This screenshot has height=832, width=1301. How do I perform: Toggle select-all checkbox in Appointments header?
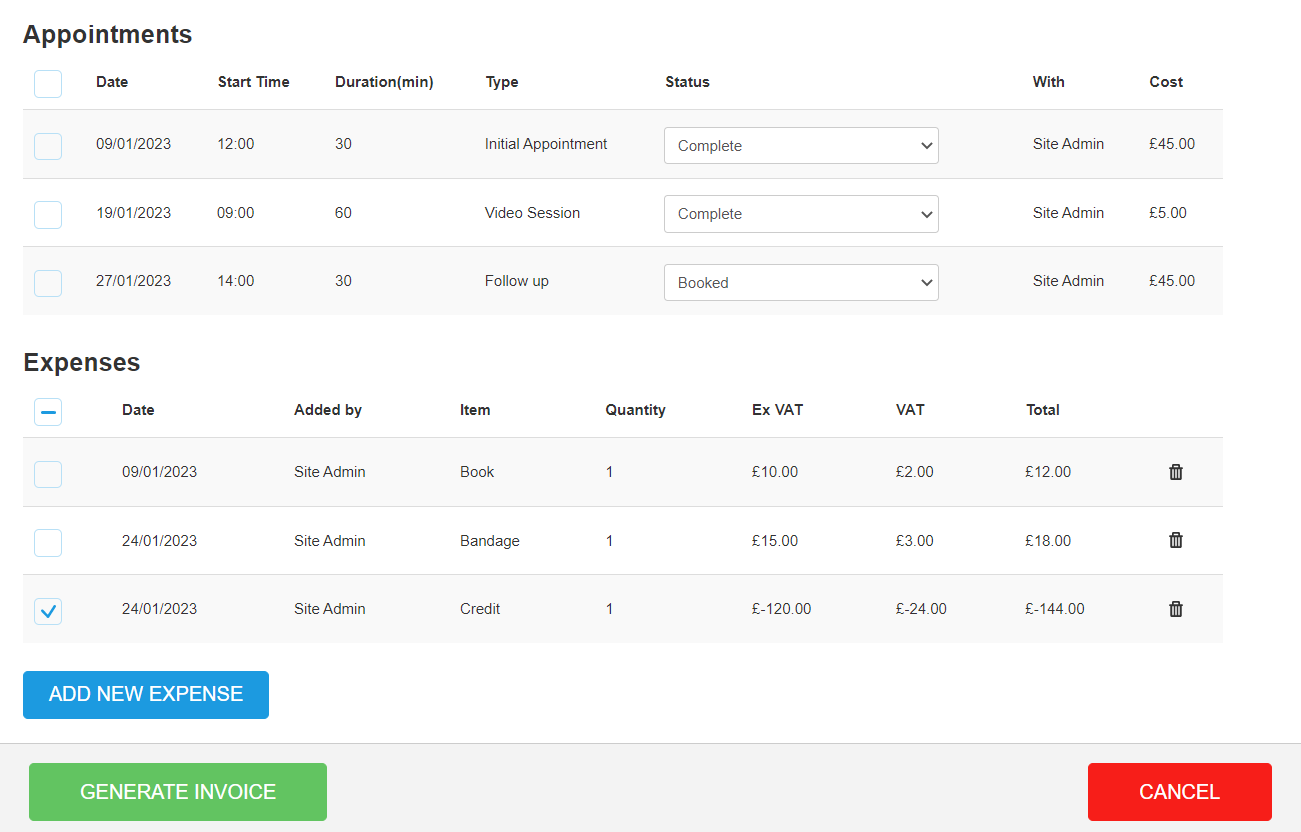click(x=48, y=83)
